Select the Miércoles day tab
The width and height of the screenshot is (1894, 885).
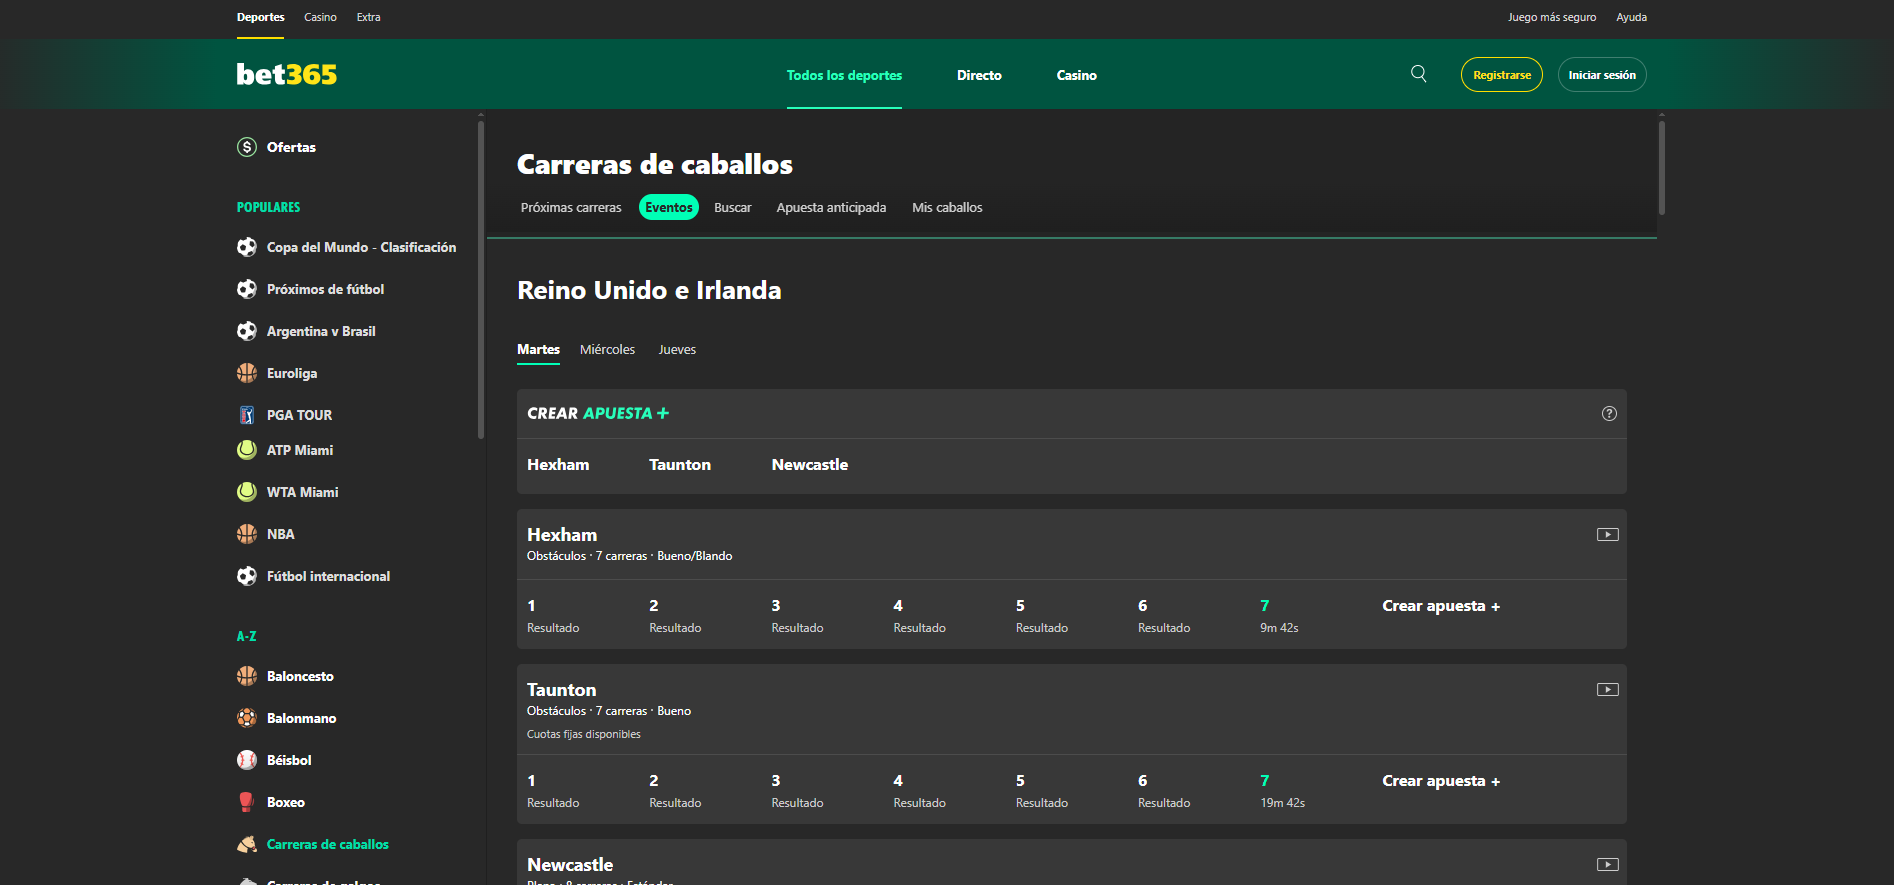click(607, 350)
